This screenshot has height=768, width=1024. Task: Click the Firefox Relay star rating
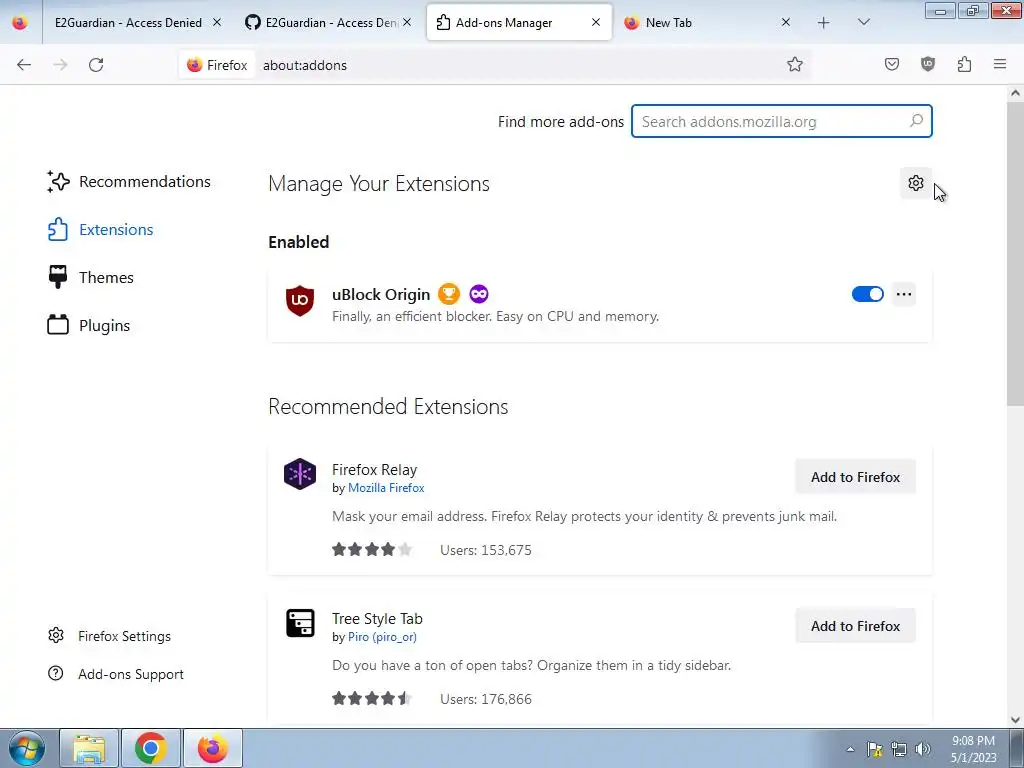coord(372,549)
